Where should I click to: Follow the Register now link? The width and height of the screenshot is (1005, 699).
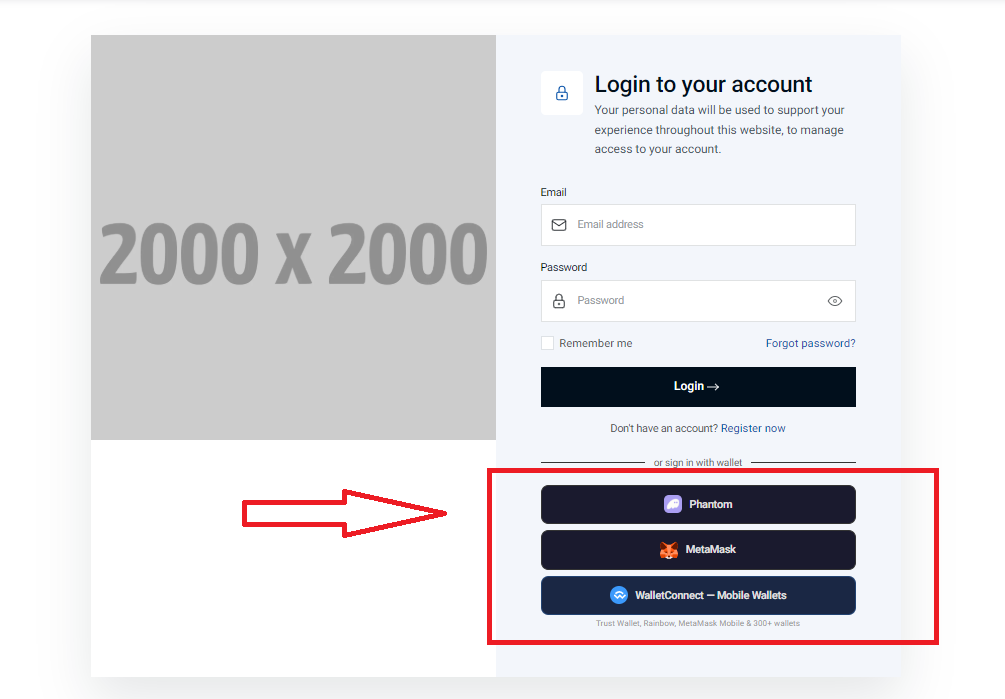(753, 428)
